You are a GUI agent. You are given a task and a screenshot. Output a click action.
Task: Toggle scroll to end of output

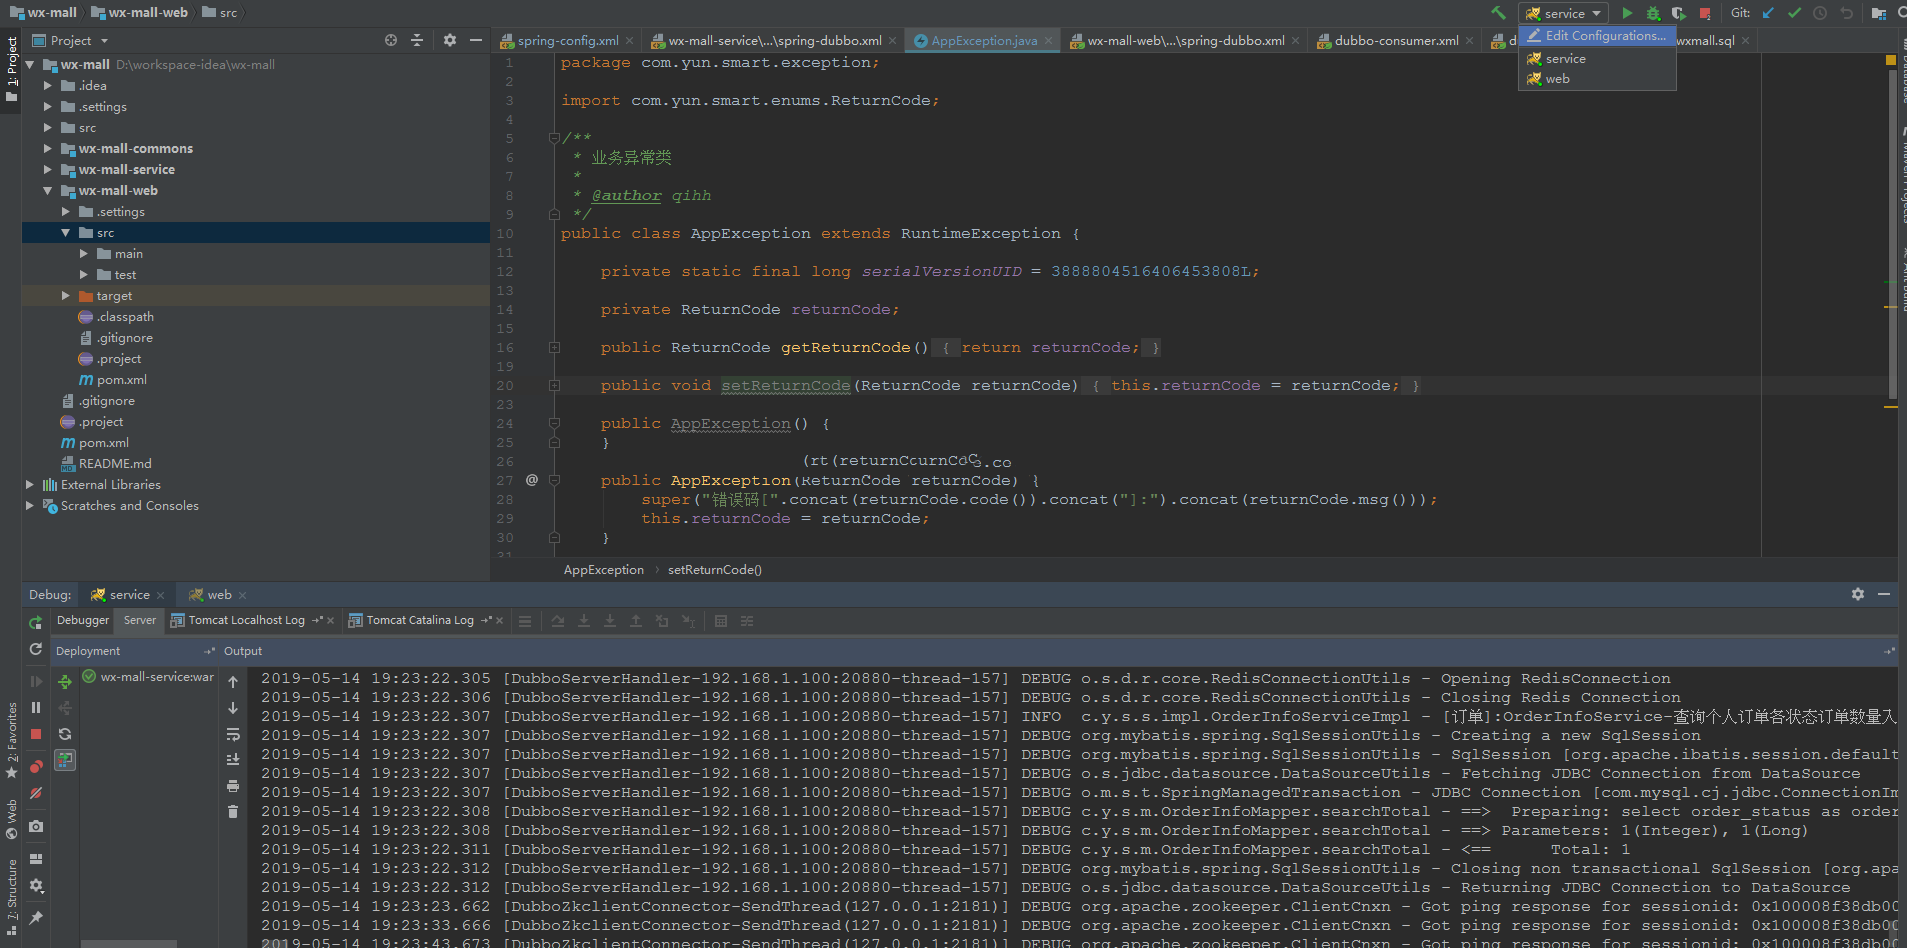(x=233, y=760)
